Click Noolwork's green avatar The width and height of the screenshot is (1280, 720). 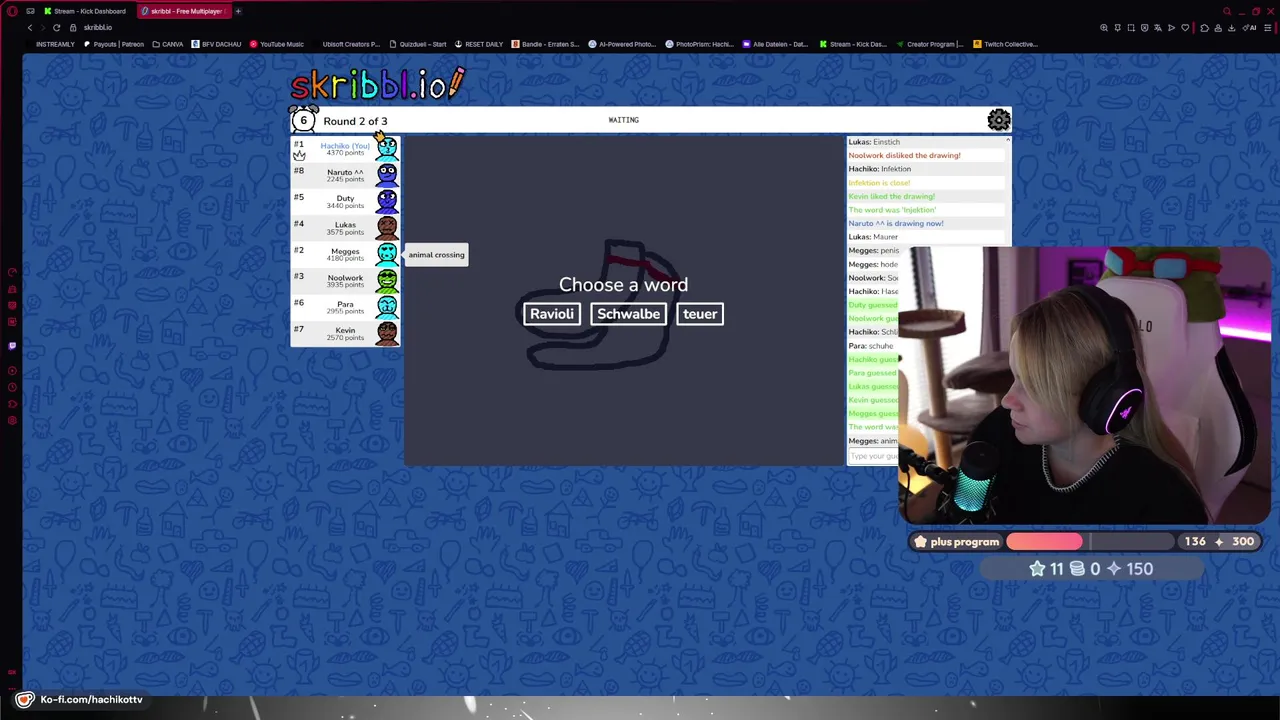(x=387, y=280)
